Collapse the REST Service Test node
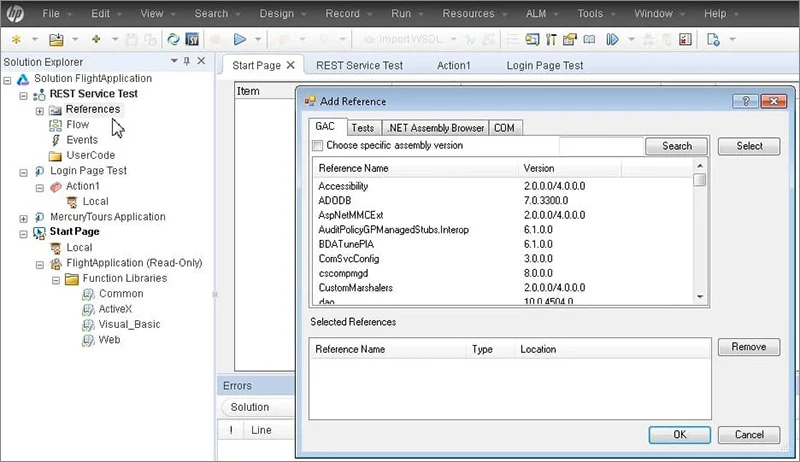Viewport: 800px width, 462px height. tap(23, 95)
